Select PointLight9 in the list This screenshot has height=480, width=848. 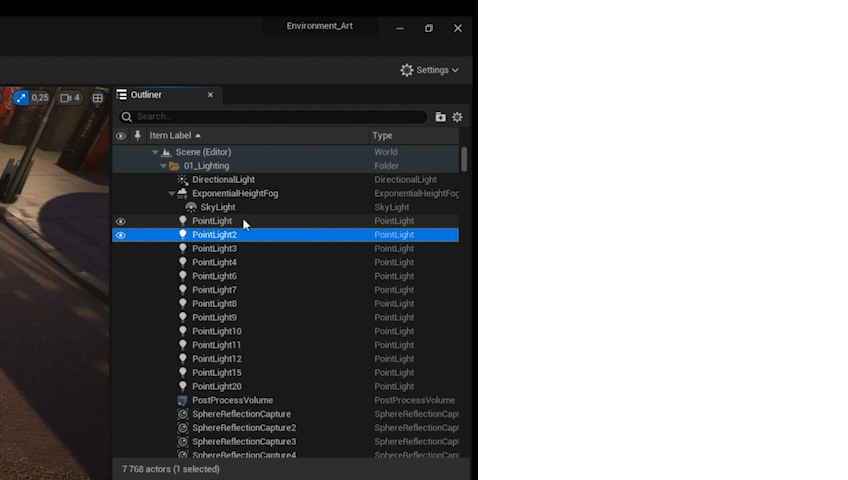click(x=214, y=317)
